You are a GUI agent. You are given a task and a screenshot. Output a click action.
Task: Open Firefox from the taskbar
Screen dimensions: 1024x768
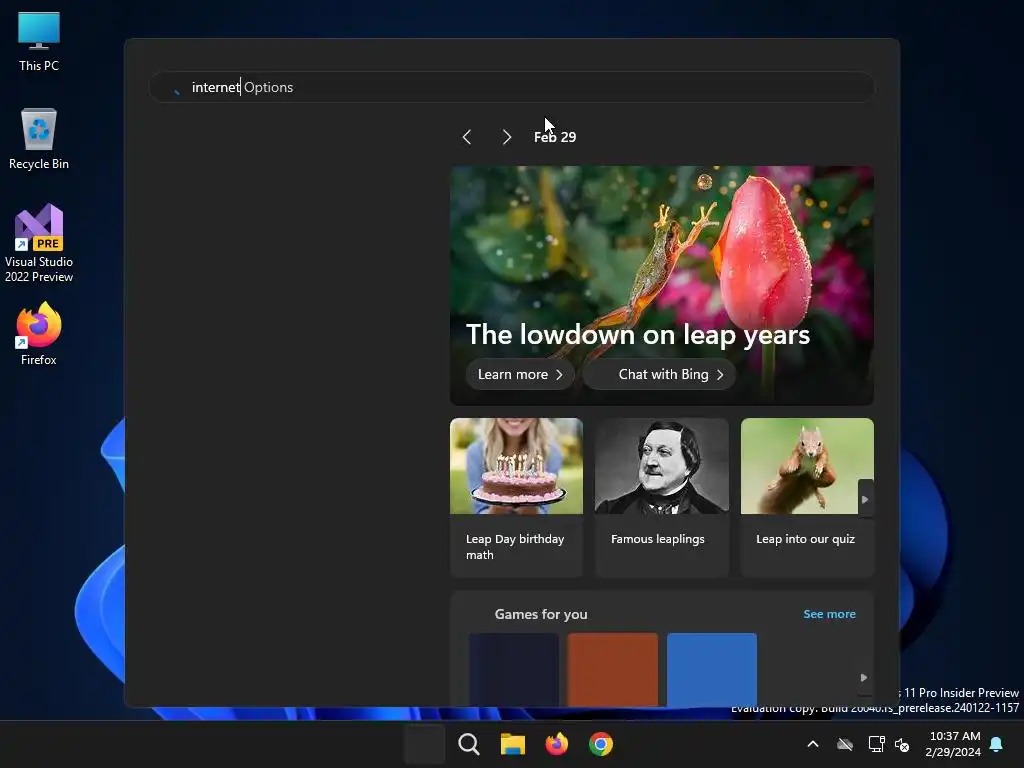pos(556,744)
